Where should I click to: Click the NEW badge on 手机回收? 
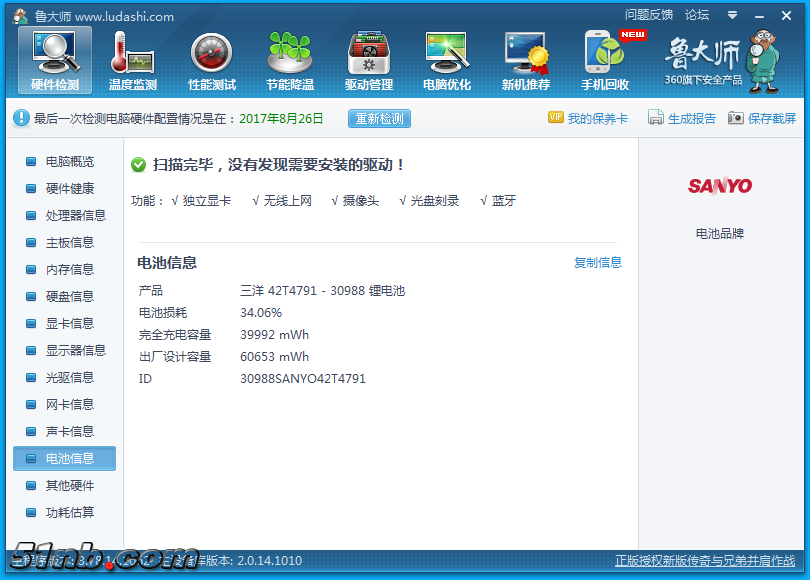point(633,35)
